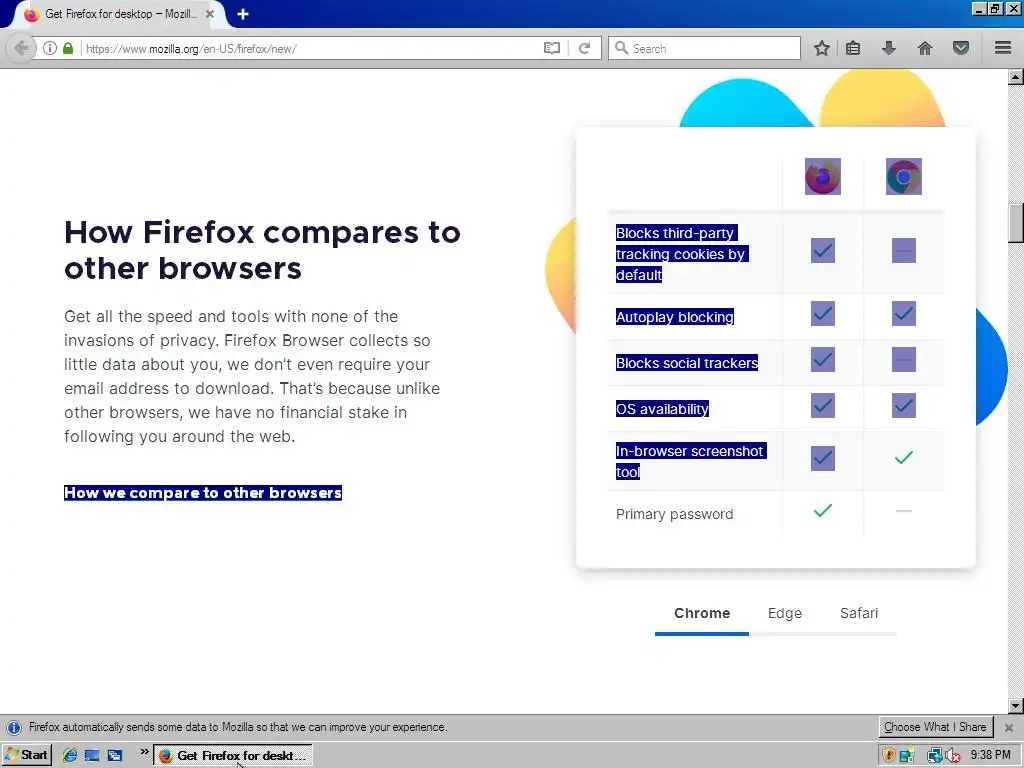Open the Windows Start menu
The image size is (1024, 768).
pos(27,755)
